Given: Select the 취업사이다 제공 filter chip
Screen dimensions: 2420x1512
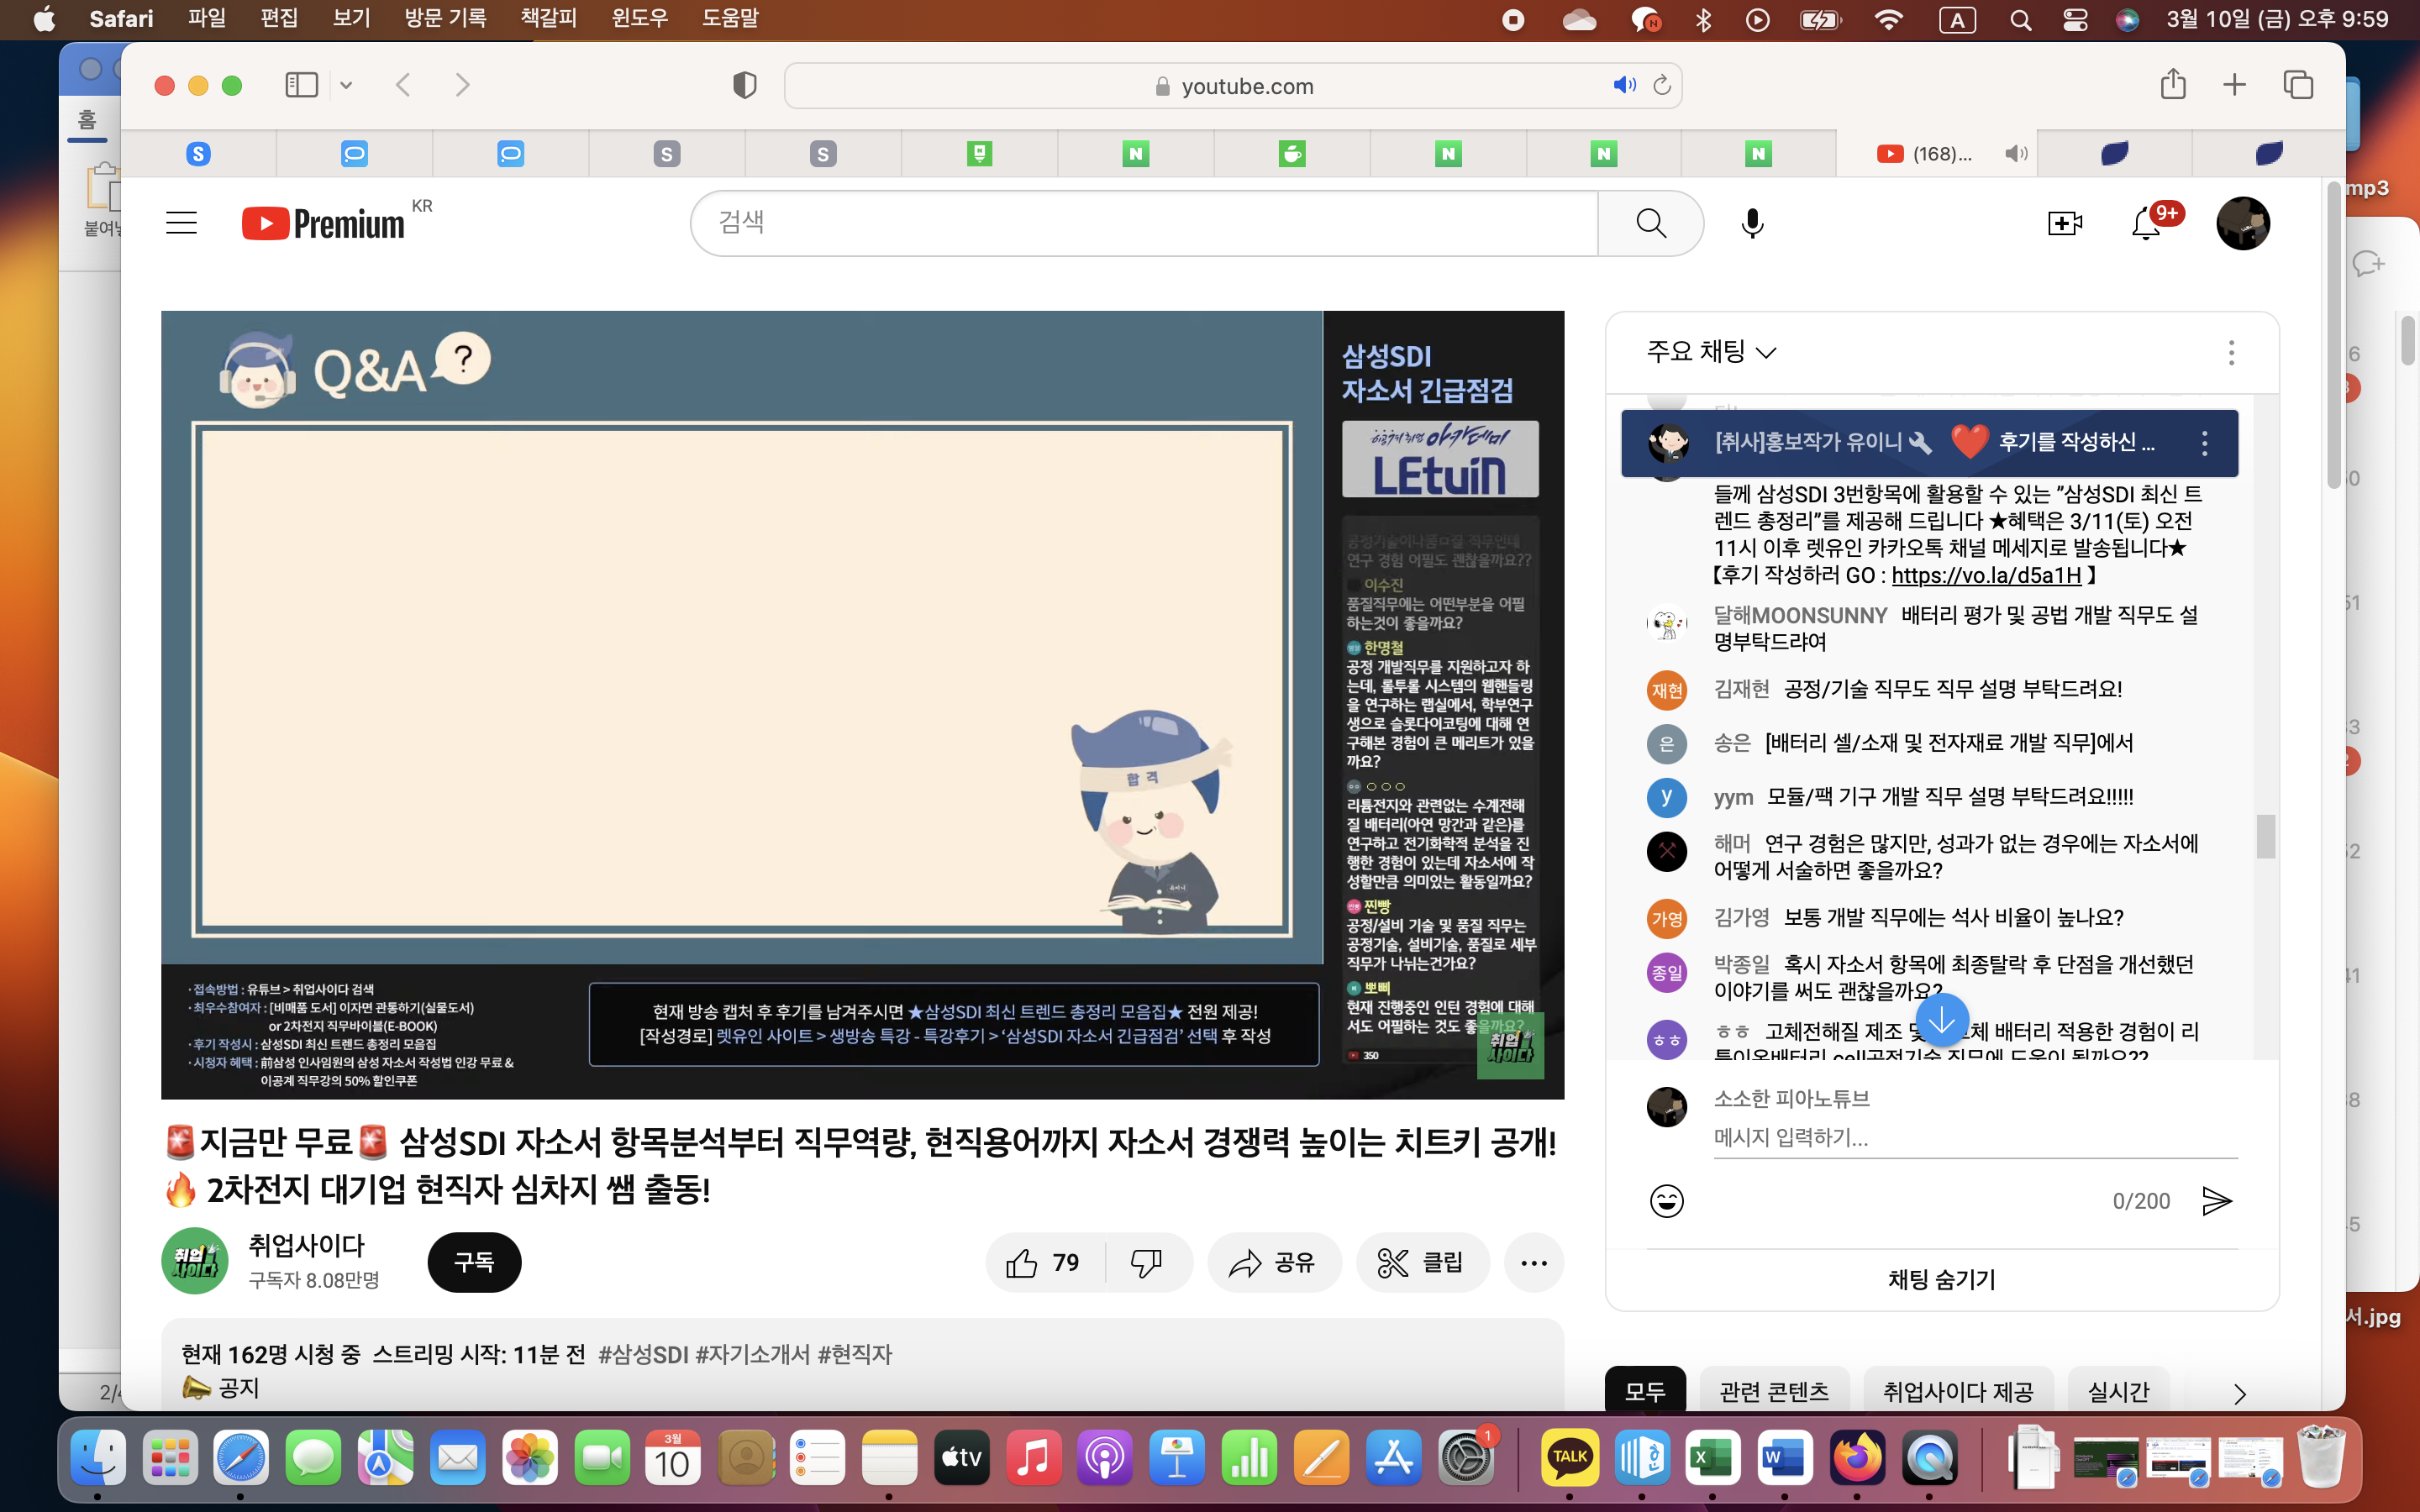Looking at the screenshot, I should tap(1958, 1391).
